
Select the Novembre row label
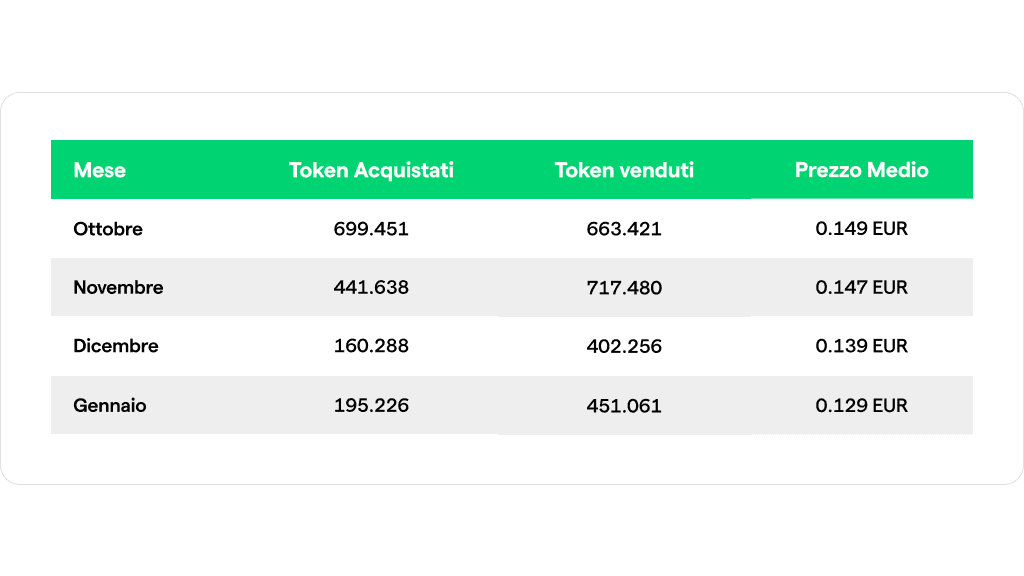click(118, 287)
